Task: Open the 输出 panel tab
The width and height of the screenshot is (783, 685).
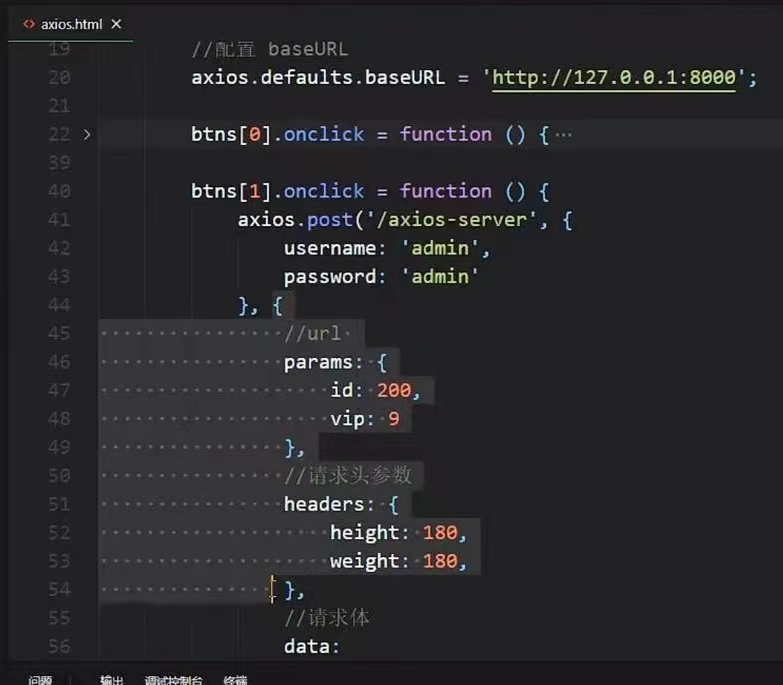Action: coord(111,680)
